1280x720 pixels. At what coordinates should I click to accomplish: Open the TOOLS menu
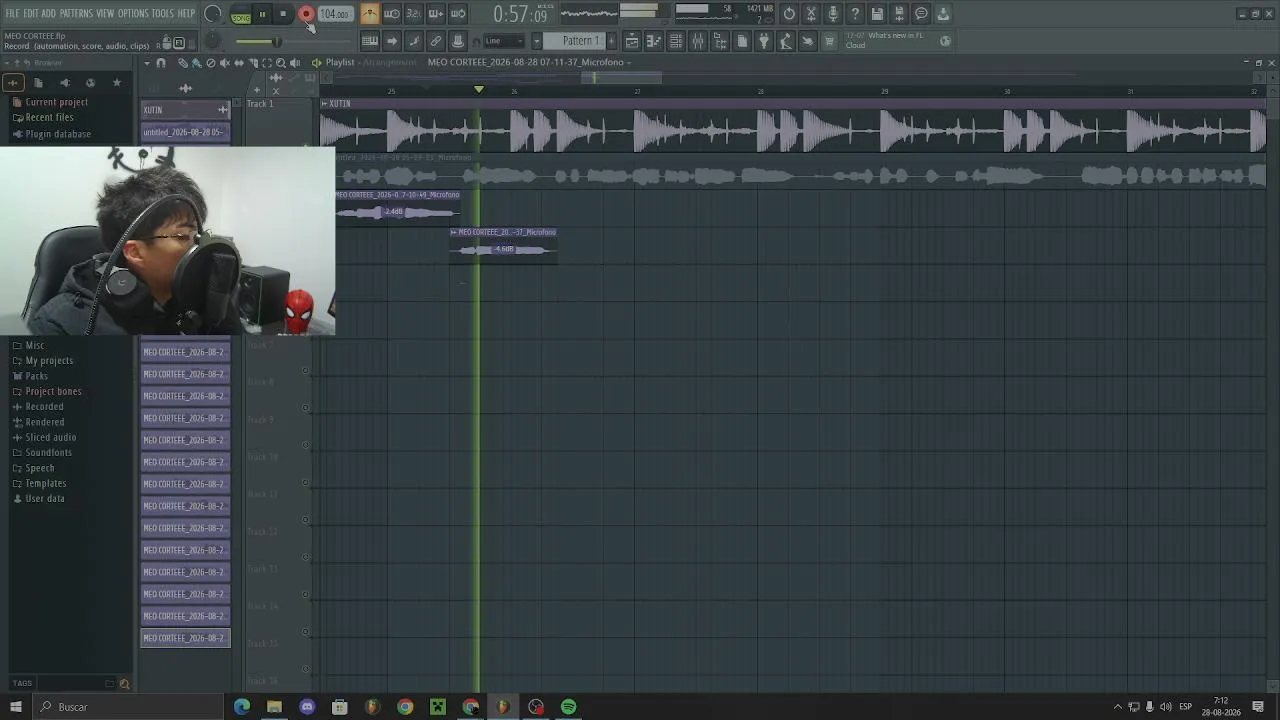click(x=163, y=13)
